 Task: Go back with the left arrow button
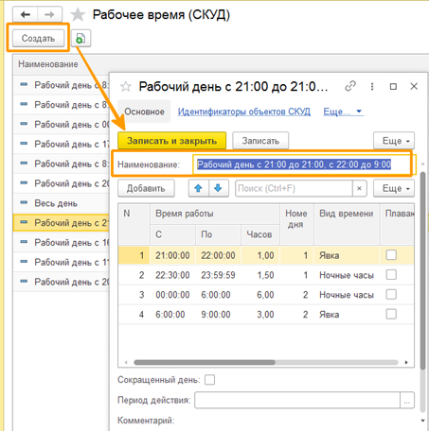(x=25, y=15)
